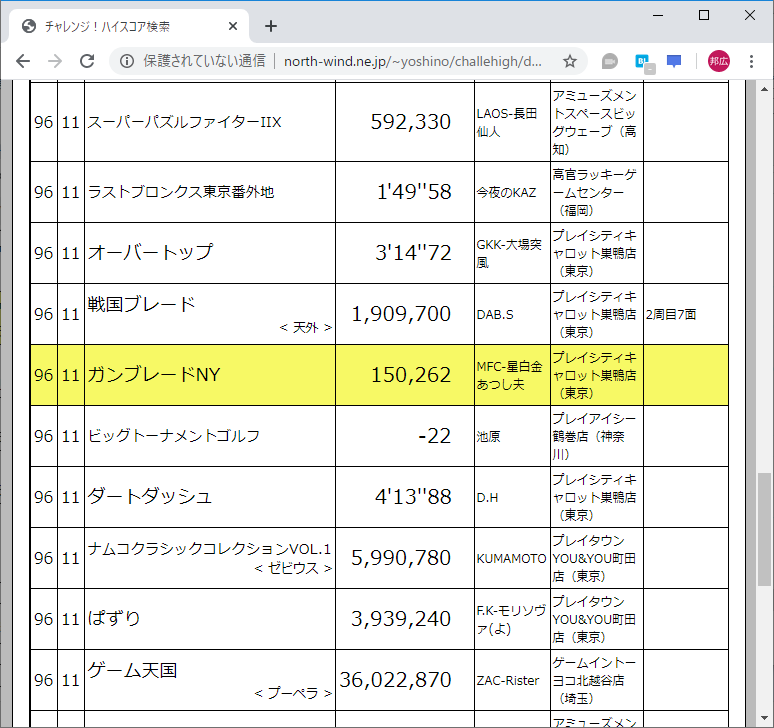This screenshot has width=774, height=728.
Task: Open a new tab with the plus button
Action: [271, 26]
